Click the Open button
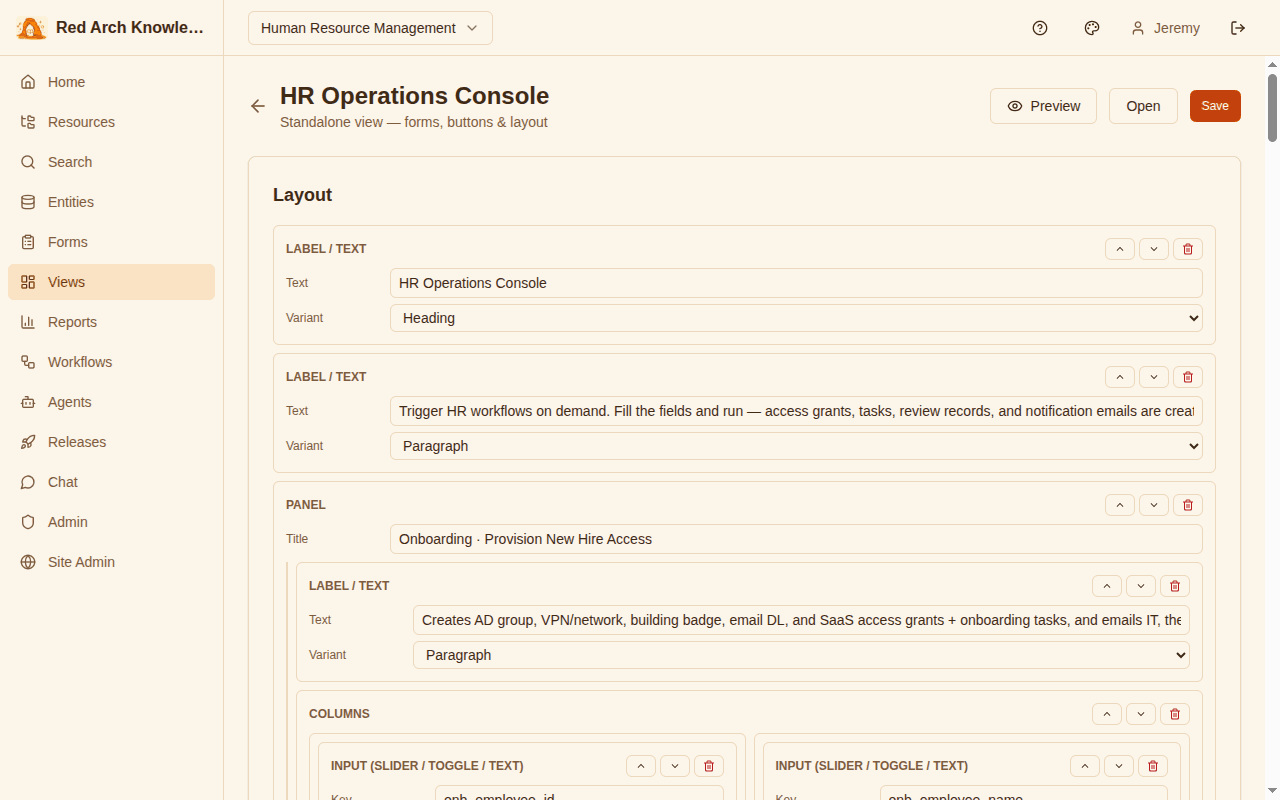This screenshot has height=800, width=1280. click(1143, 106)
